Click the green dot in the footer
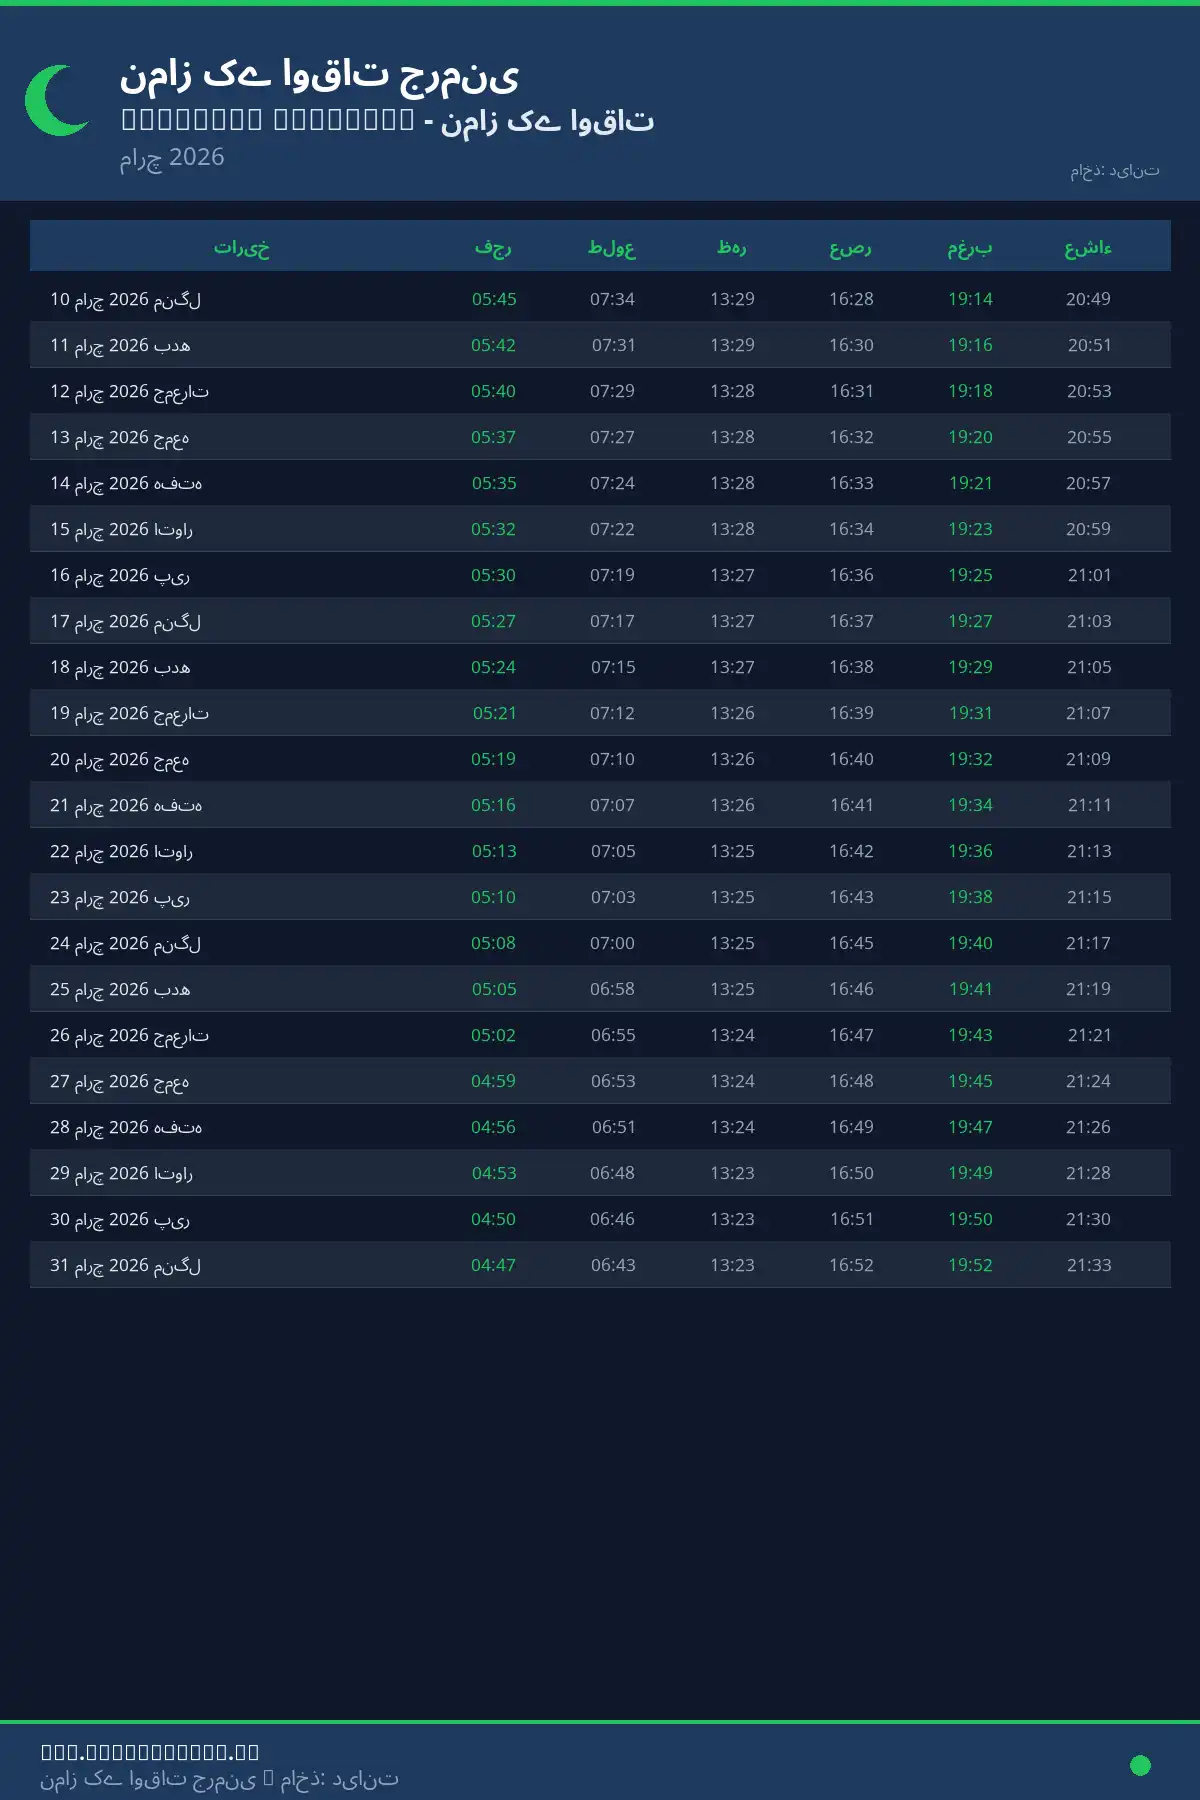 click(x=1140, y=1765)
